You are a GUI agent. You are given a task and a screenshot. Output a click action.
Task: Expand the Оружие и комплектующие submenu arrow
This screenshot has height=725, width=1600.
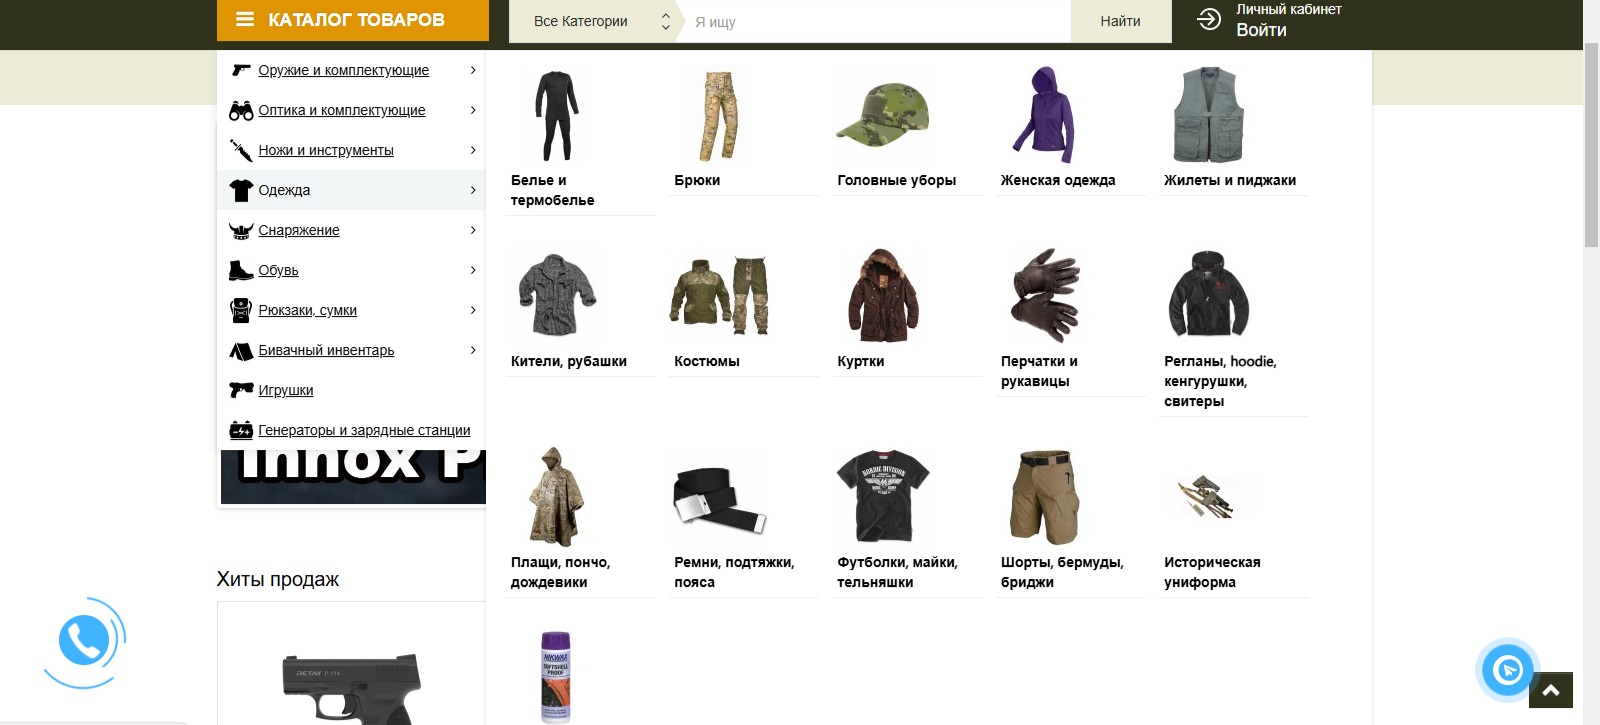tap(473, 70)
